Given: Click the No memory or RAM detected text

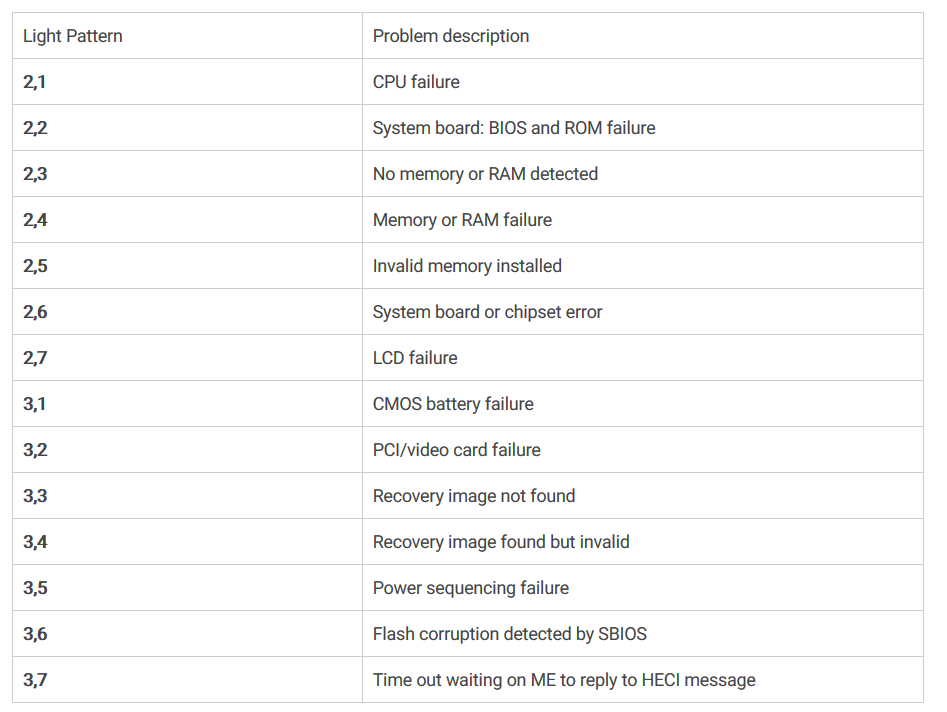Looking at the screenshot, I should pos(485,174).
